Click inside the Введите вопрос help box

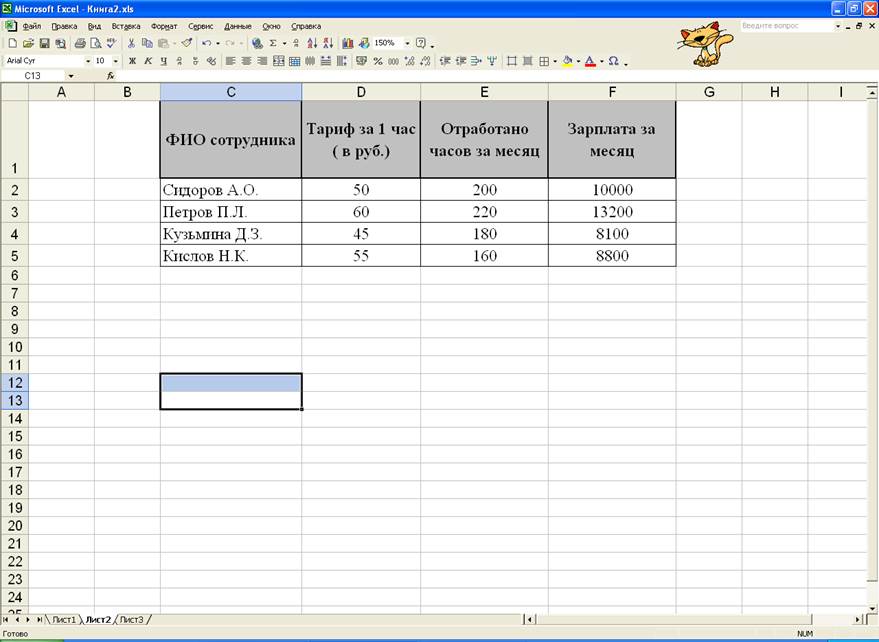coord(786,26)
